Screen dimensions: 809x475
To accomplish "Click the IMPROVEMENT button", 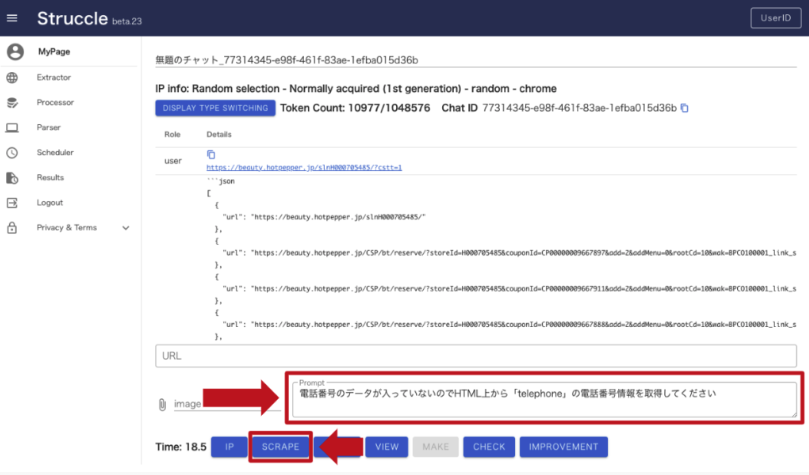I will [x=563, y=447].
